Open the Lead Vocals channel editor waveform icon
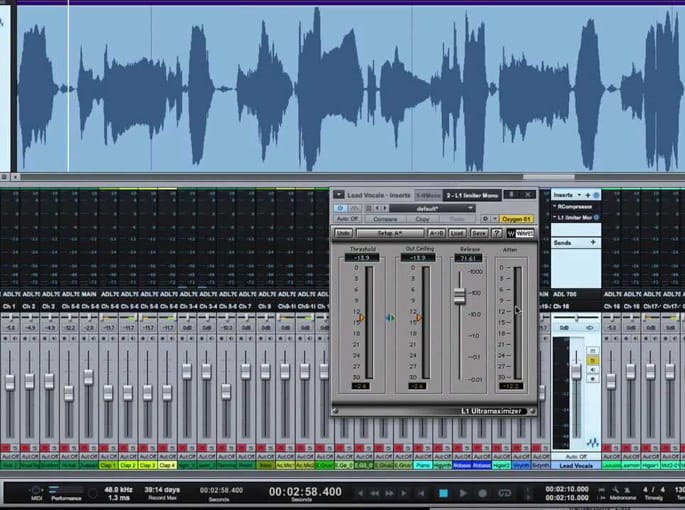Viewport: 685px width, 510px height. pyautogui.click(x=592, y=442)
